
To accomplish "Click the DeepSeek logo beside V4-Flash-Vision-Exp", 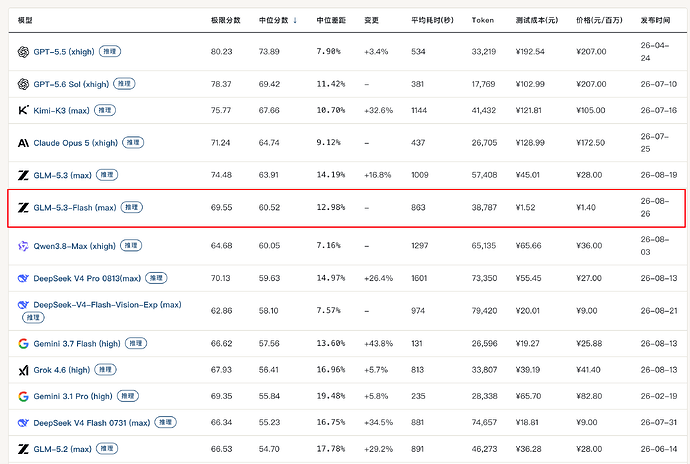I will click(x=23, y=305).
